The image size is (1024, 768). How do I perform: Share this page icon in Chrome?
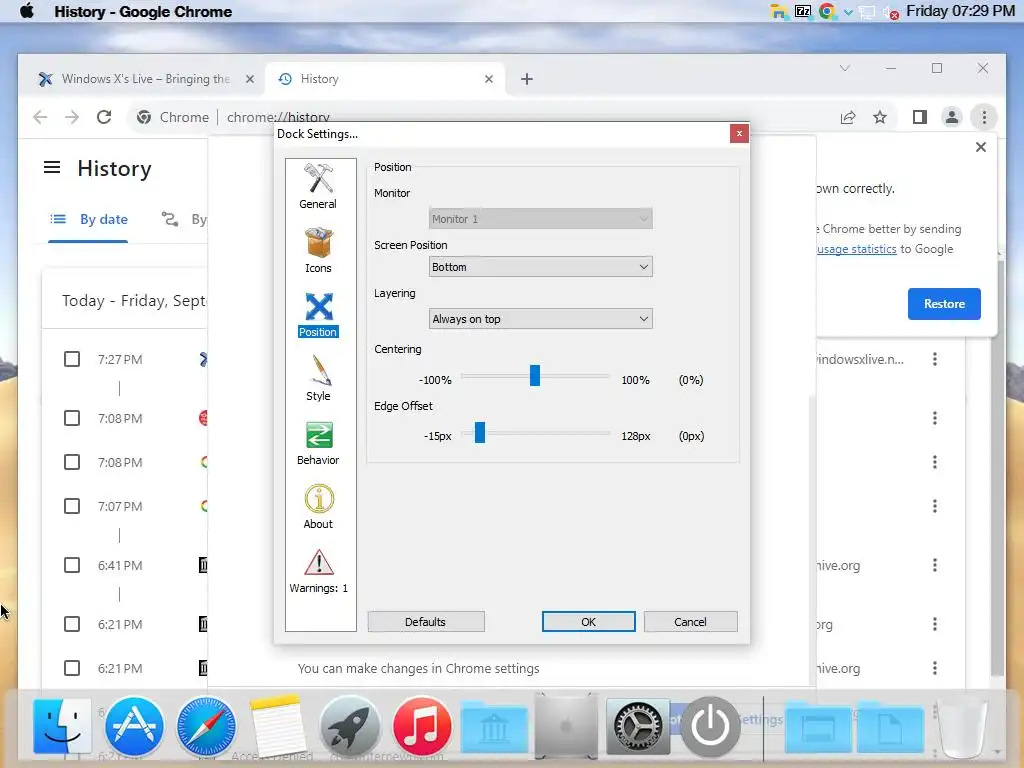[848, 117]
